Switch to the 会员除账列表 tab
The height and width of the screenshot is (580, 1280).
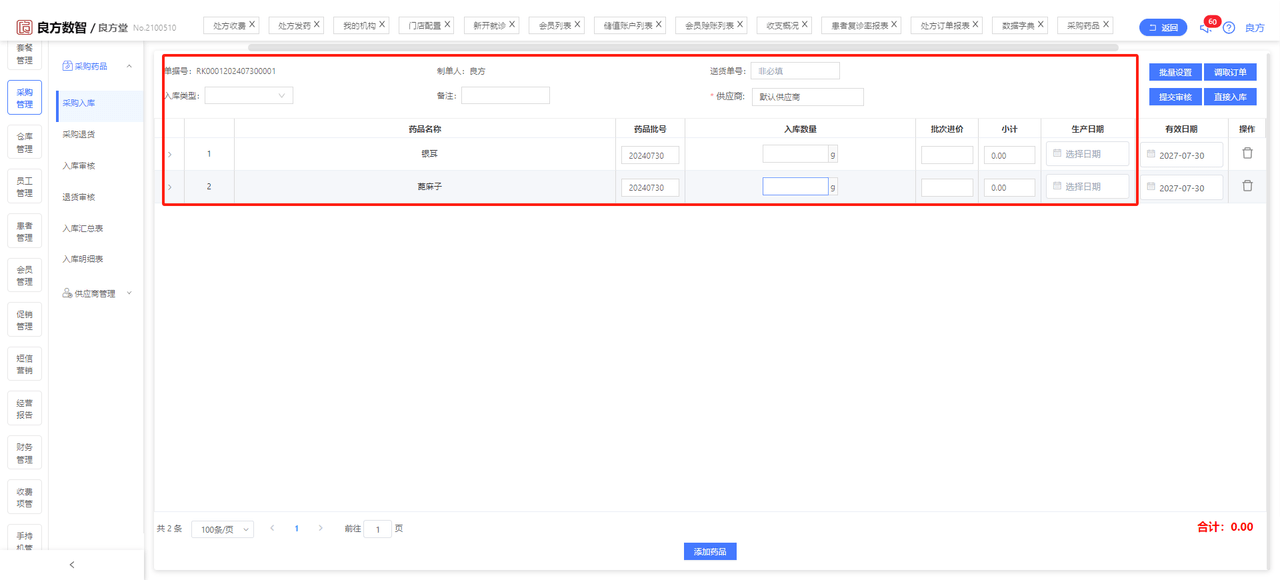(x=709, y=25)
